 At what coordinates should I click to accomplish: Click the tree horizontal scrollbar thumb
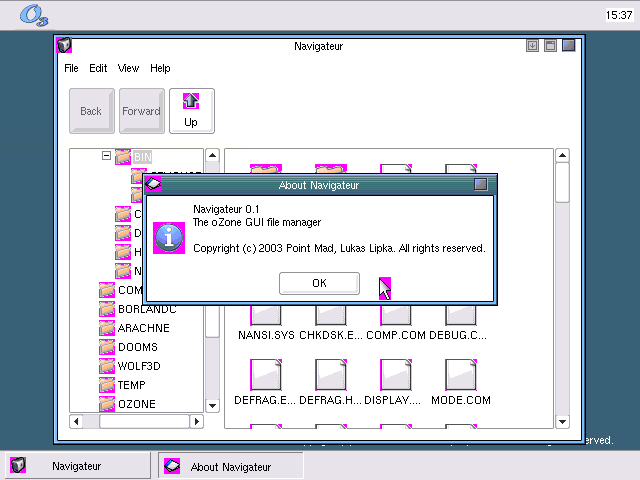[x=144, y=421]
